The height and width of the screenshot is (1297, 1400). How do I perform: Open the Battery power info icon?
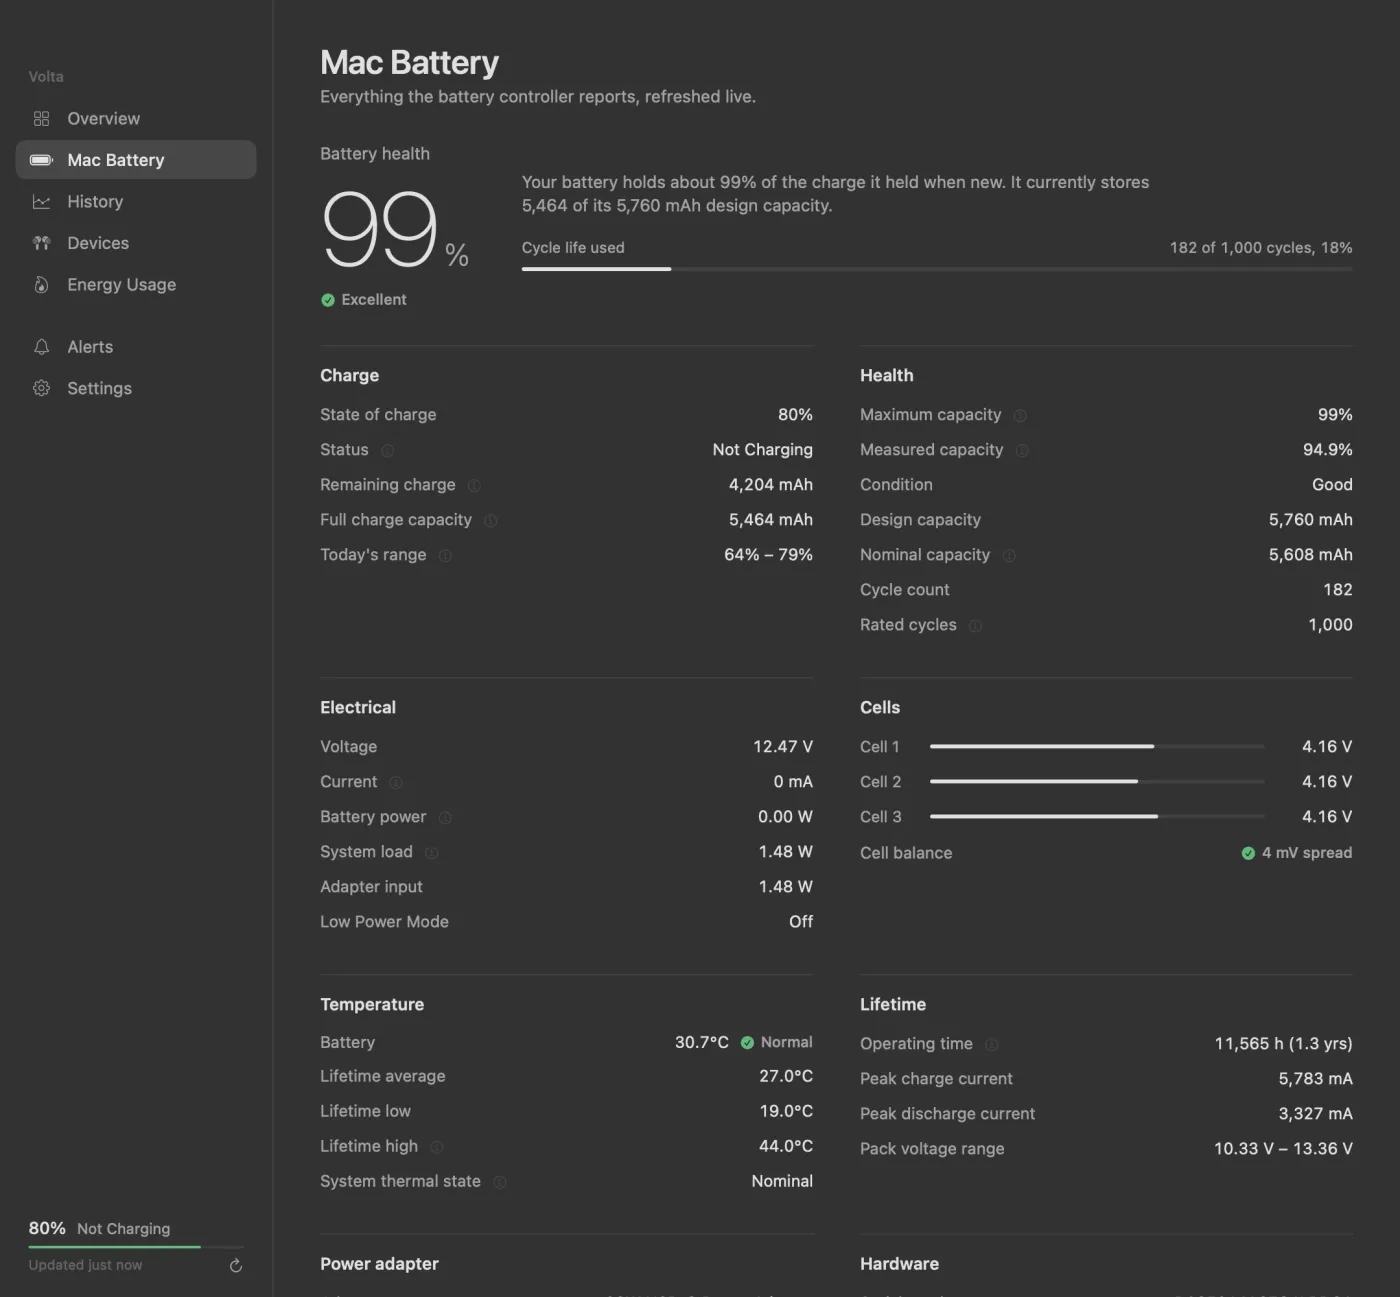point(445,818)
